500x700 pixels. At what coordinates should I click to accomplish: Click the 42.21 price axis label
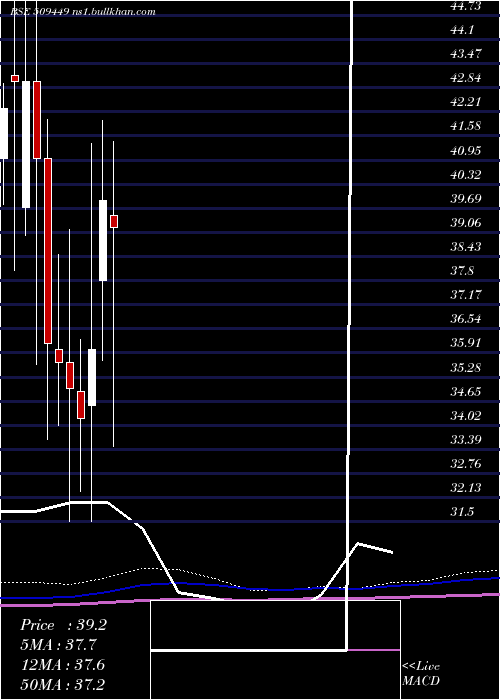click(x=466, y=102)
